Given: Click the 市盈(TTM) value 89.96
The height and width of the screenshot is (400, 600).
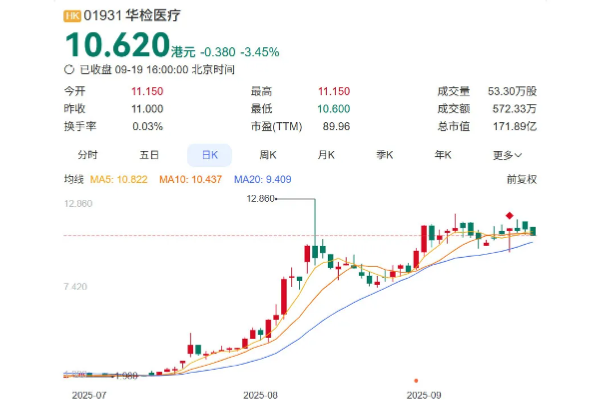Looking at the screenshot, I should click(336, 126).
